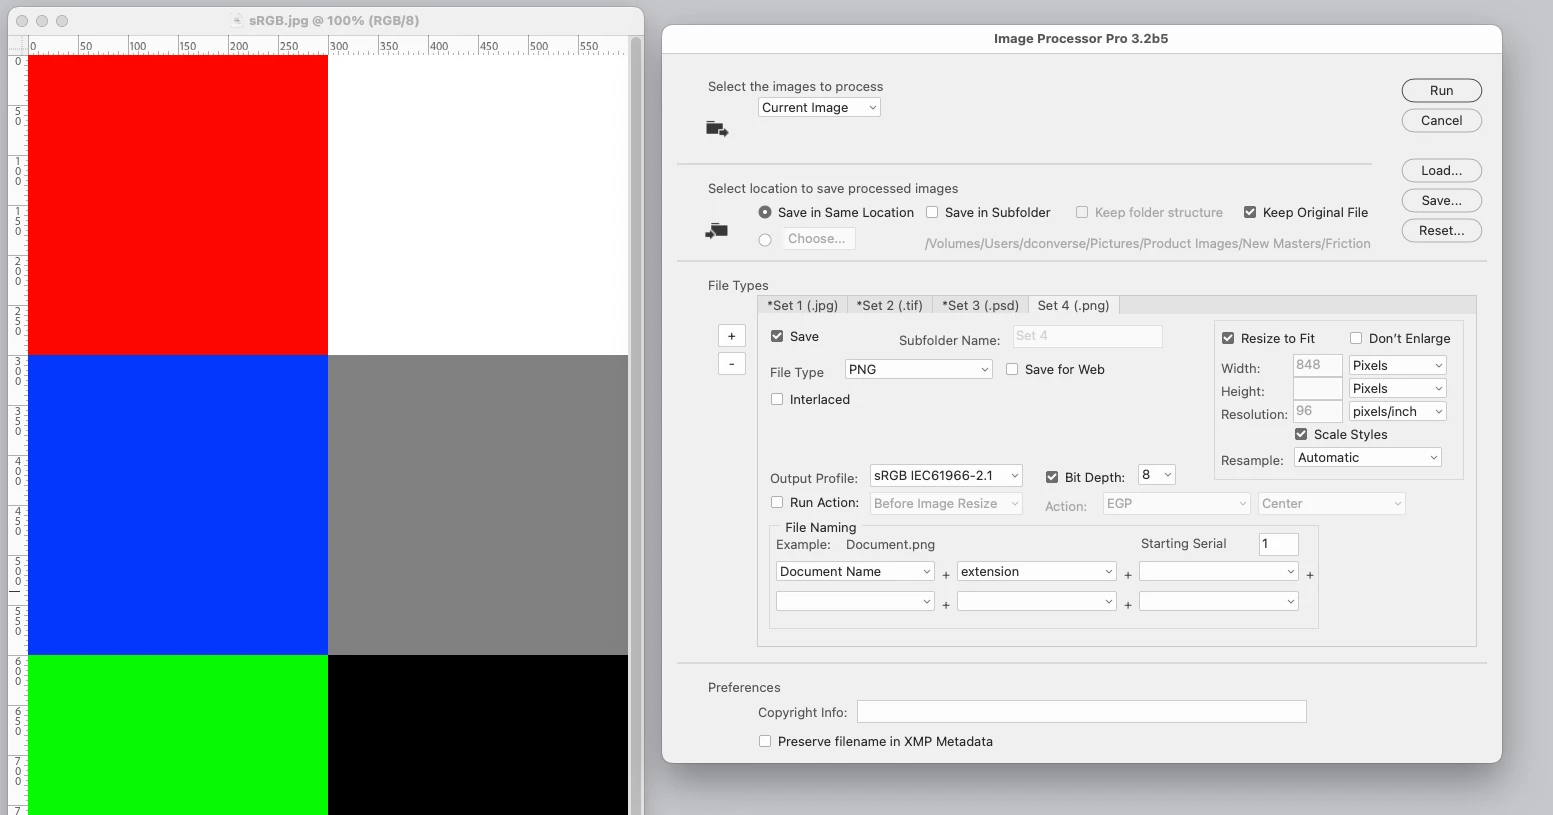This screenshot has height=815, width=1553.
Task: Open the Current Image source dropdown
Action: (819, 108)
